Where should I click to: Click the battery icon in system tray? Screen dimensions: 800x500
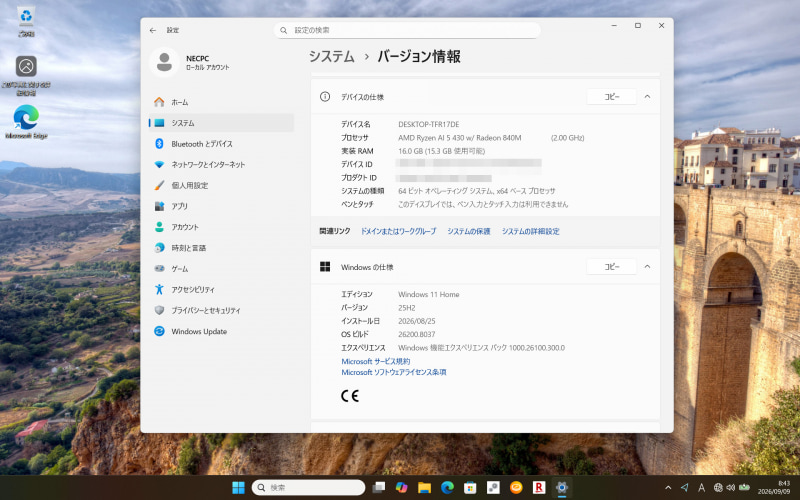coord(744,488)
